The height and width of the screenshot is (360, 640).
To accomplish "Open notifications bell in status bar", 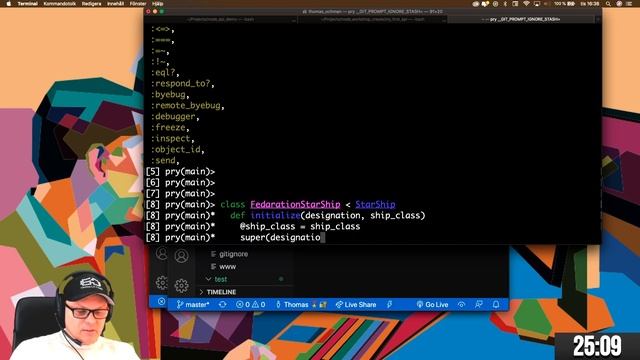I will [x=496, y=304].
